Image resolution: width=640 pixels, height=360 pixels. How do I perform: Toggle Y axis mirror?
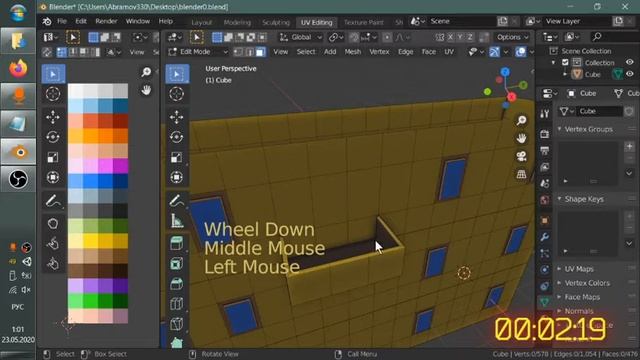[460, 37]
